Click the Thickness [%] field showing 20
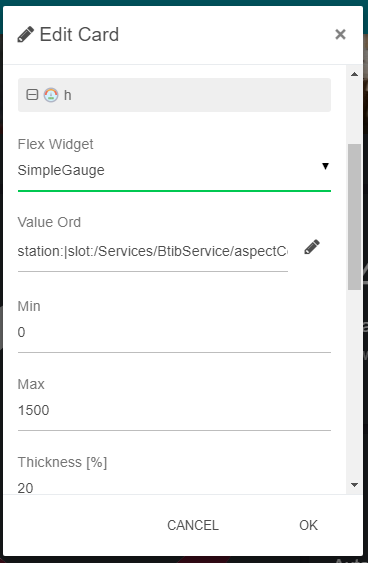 point(174,488)
